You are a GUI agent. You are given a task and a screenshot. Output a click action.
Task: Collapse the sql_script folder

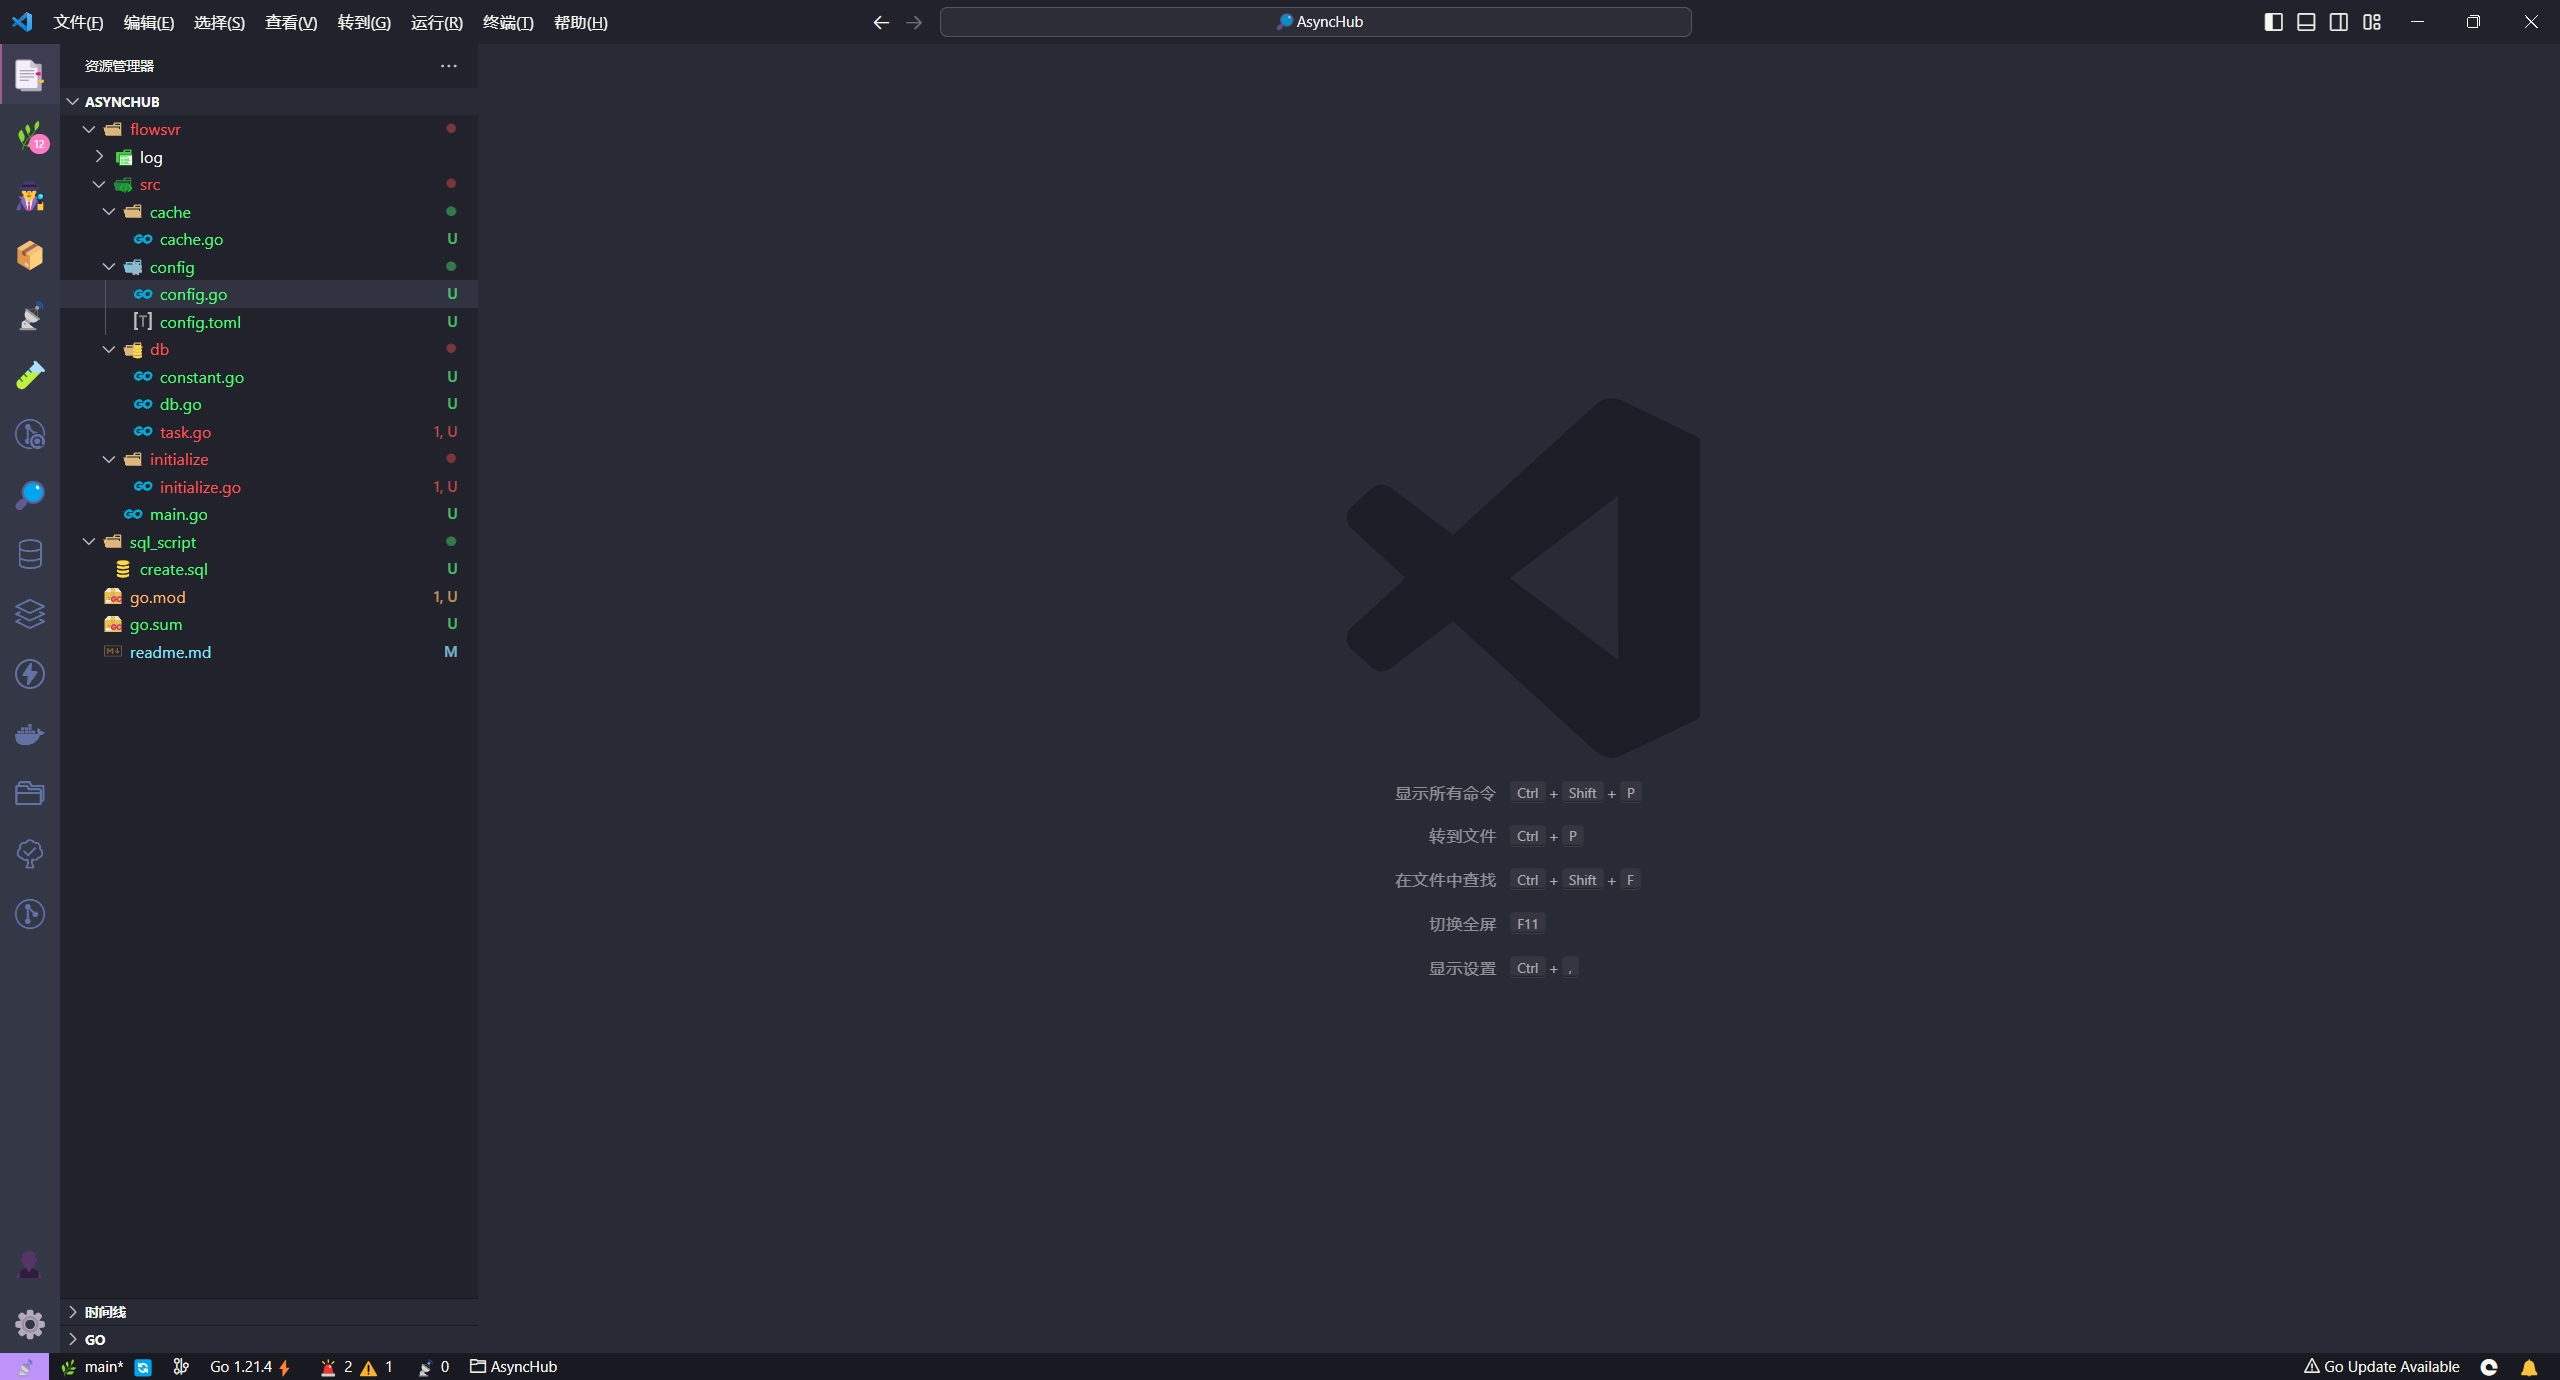pos(162,542)
